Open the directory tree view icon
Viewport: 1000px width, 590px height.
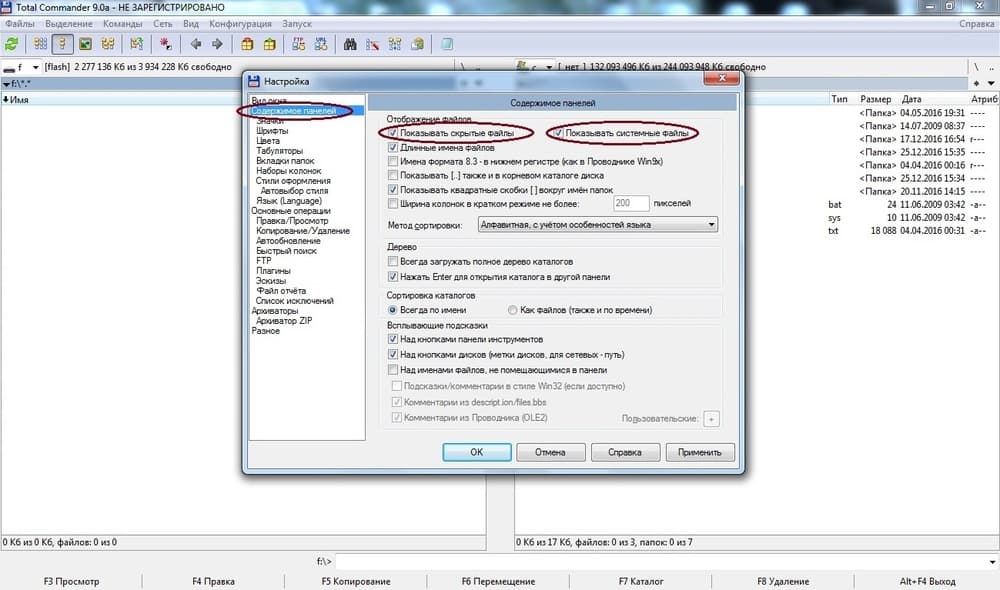pyautogui.click(x=108, y=44)
